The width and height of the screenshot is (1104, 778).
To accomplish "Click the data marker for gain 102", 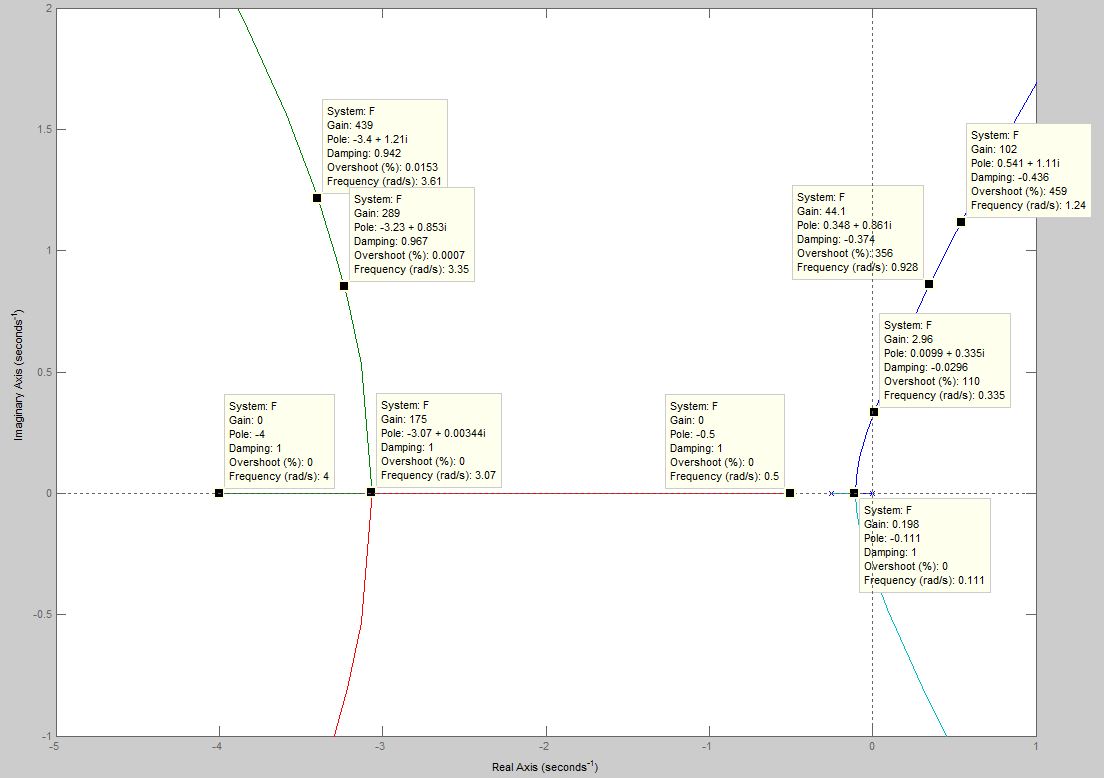I will [x=961, y=222].
